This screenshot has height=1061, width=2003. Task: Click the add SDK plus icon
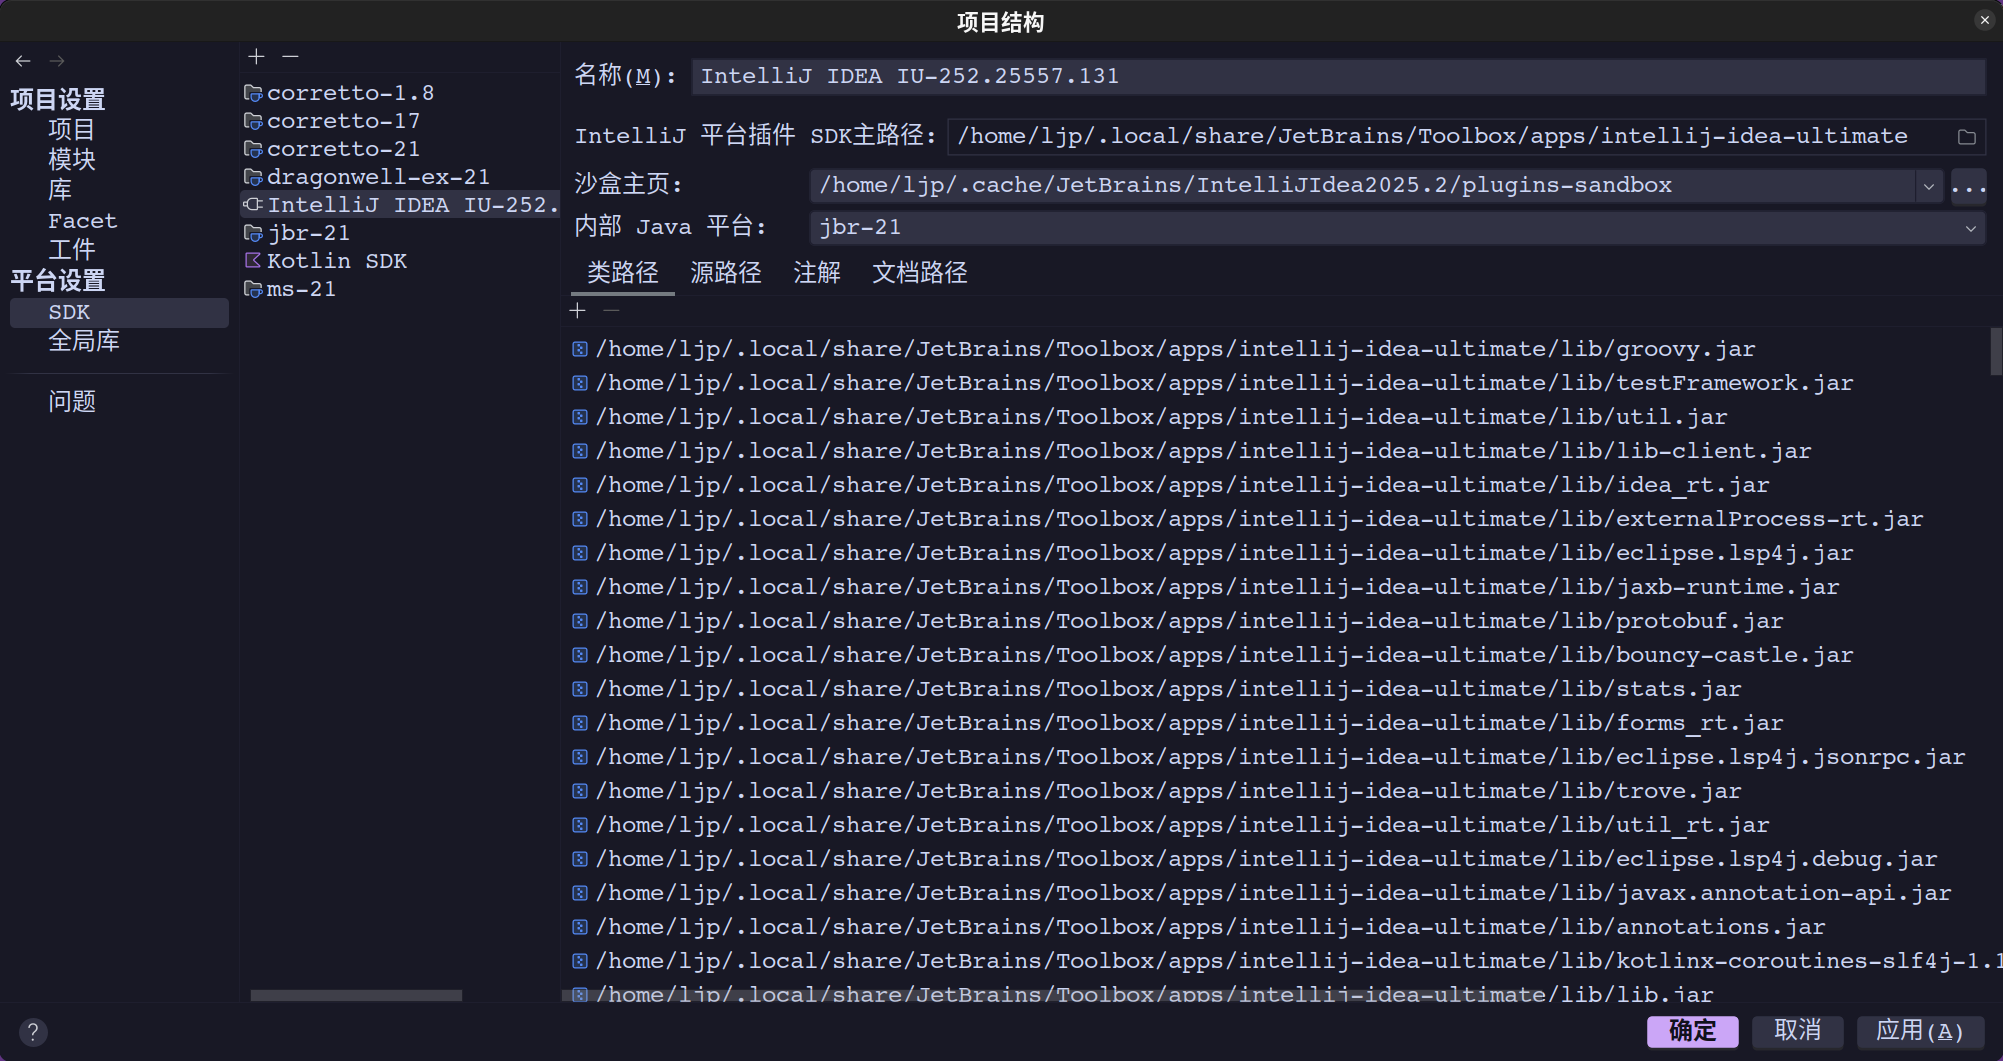pos(256,57)
